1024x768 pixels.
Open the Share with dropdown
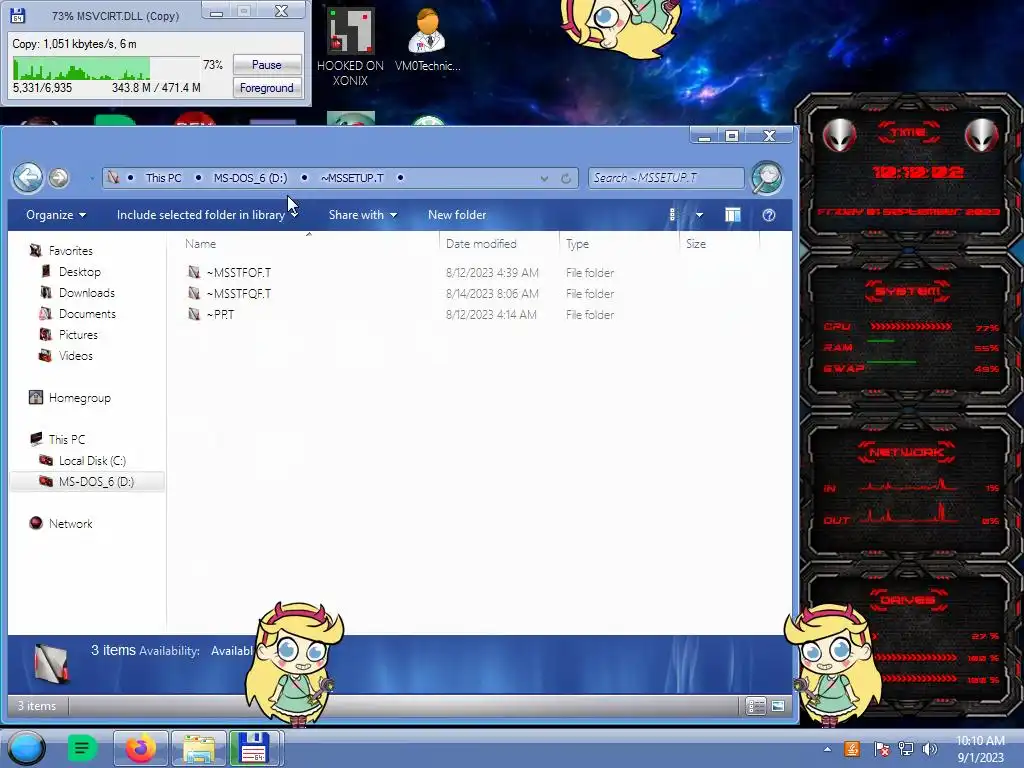click(362, 215)
